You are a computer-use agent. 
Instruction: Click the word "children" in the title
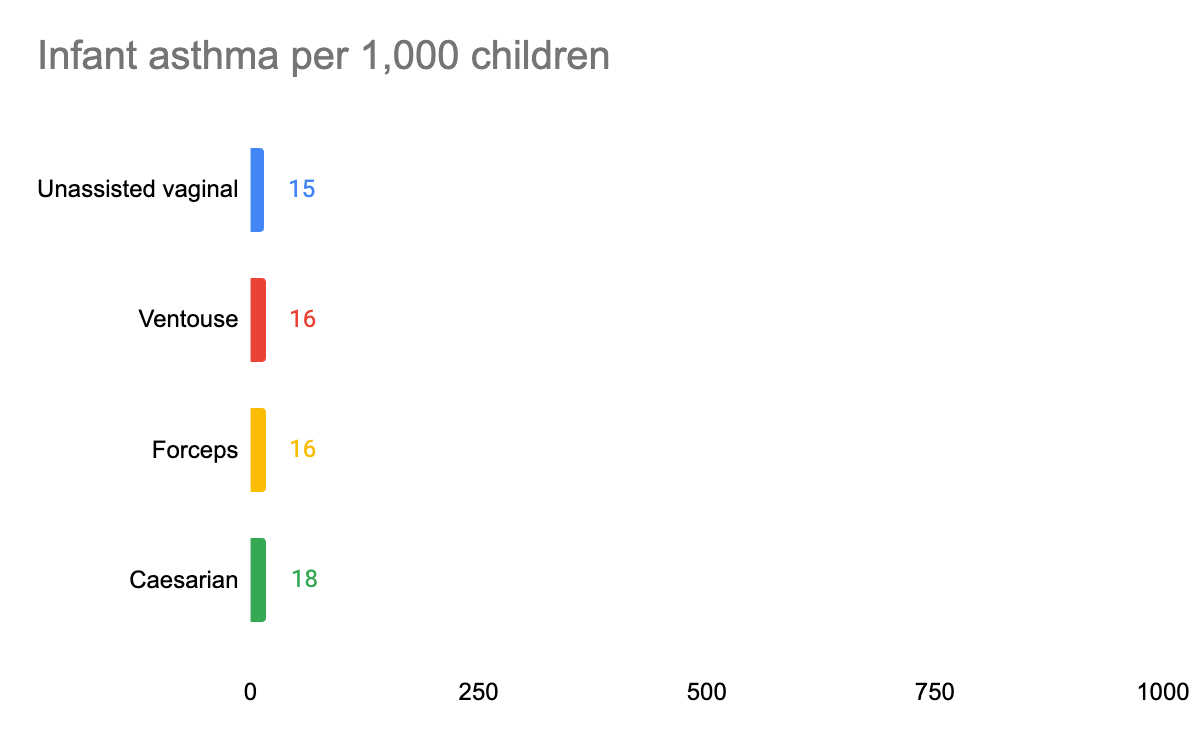pos(540,57)
